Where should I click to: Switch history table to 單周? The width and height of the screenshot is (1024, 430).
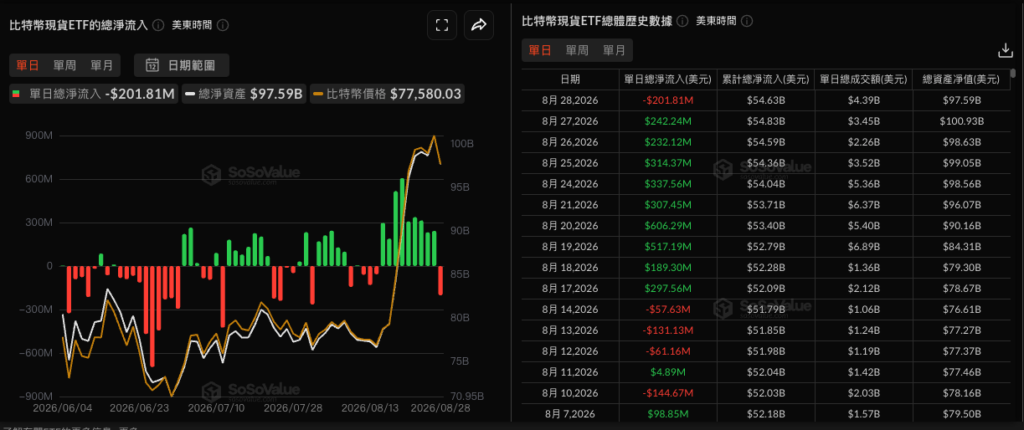(x=577, y=50)
